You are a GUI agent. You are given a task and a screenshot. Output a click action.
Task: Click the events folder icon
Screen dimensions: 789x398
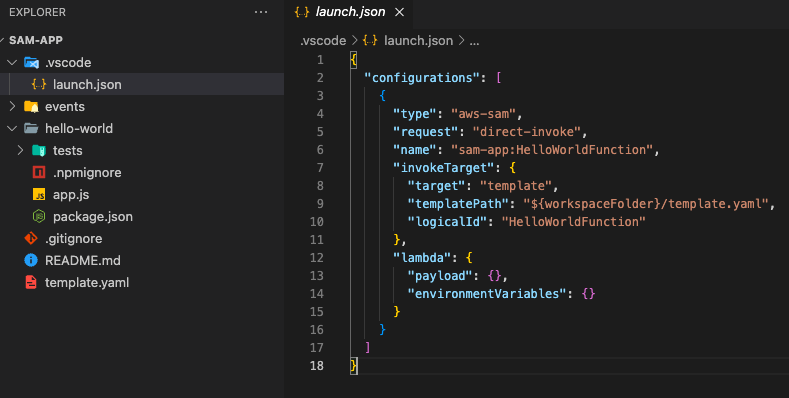coord(31,107)
